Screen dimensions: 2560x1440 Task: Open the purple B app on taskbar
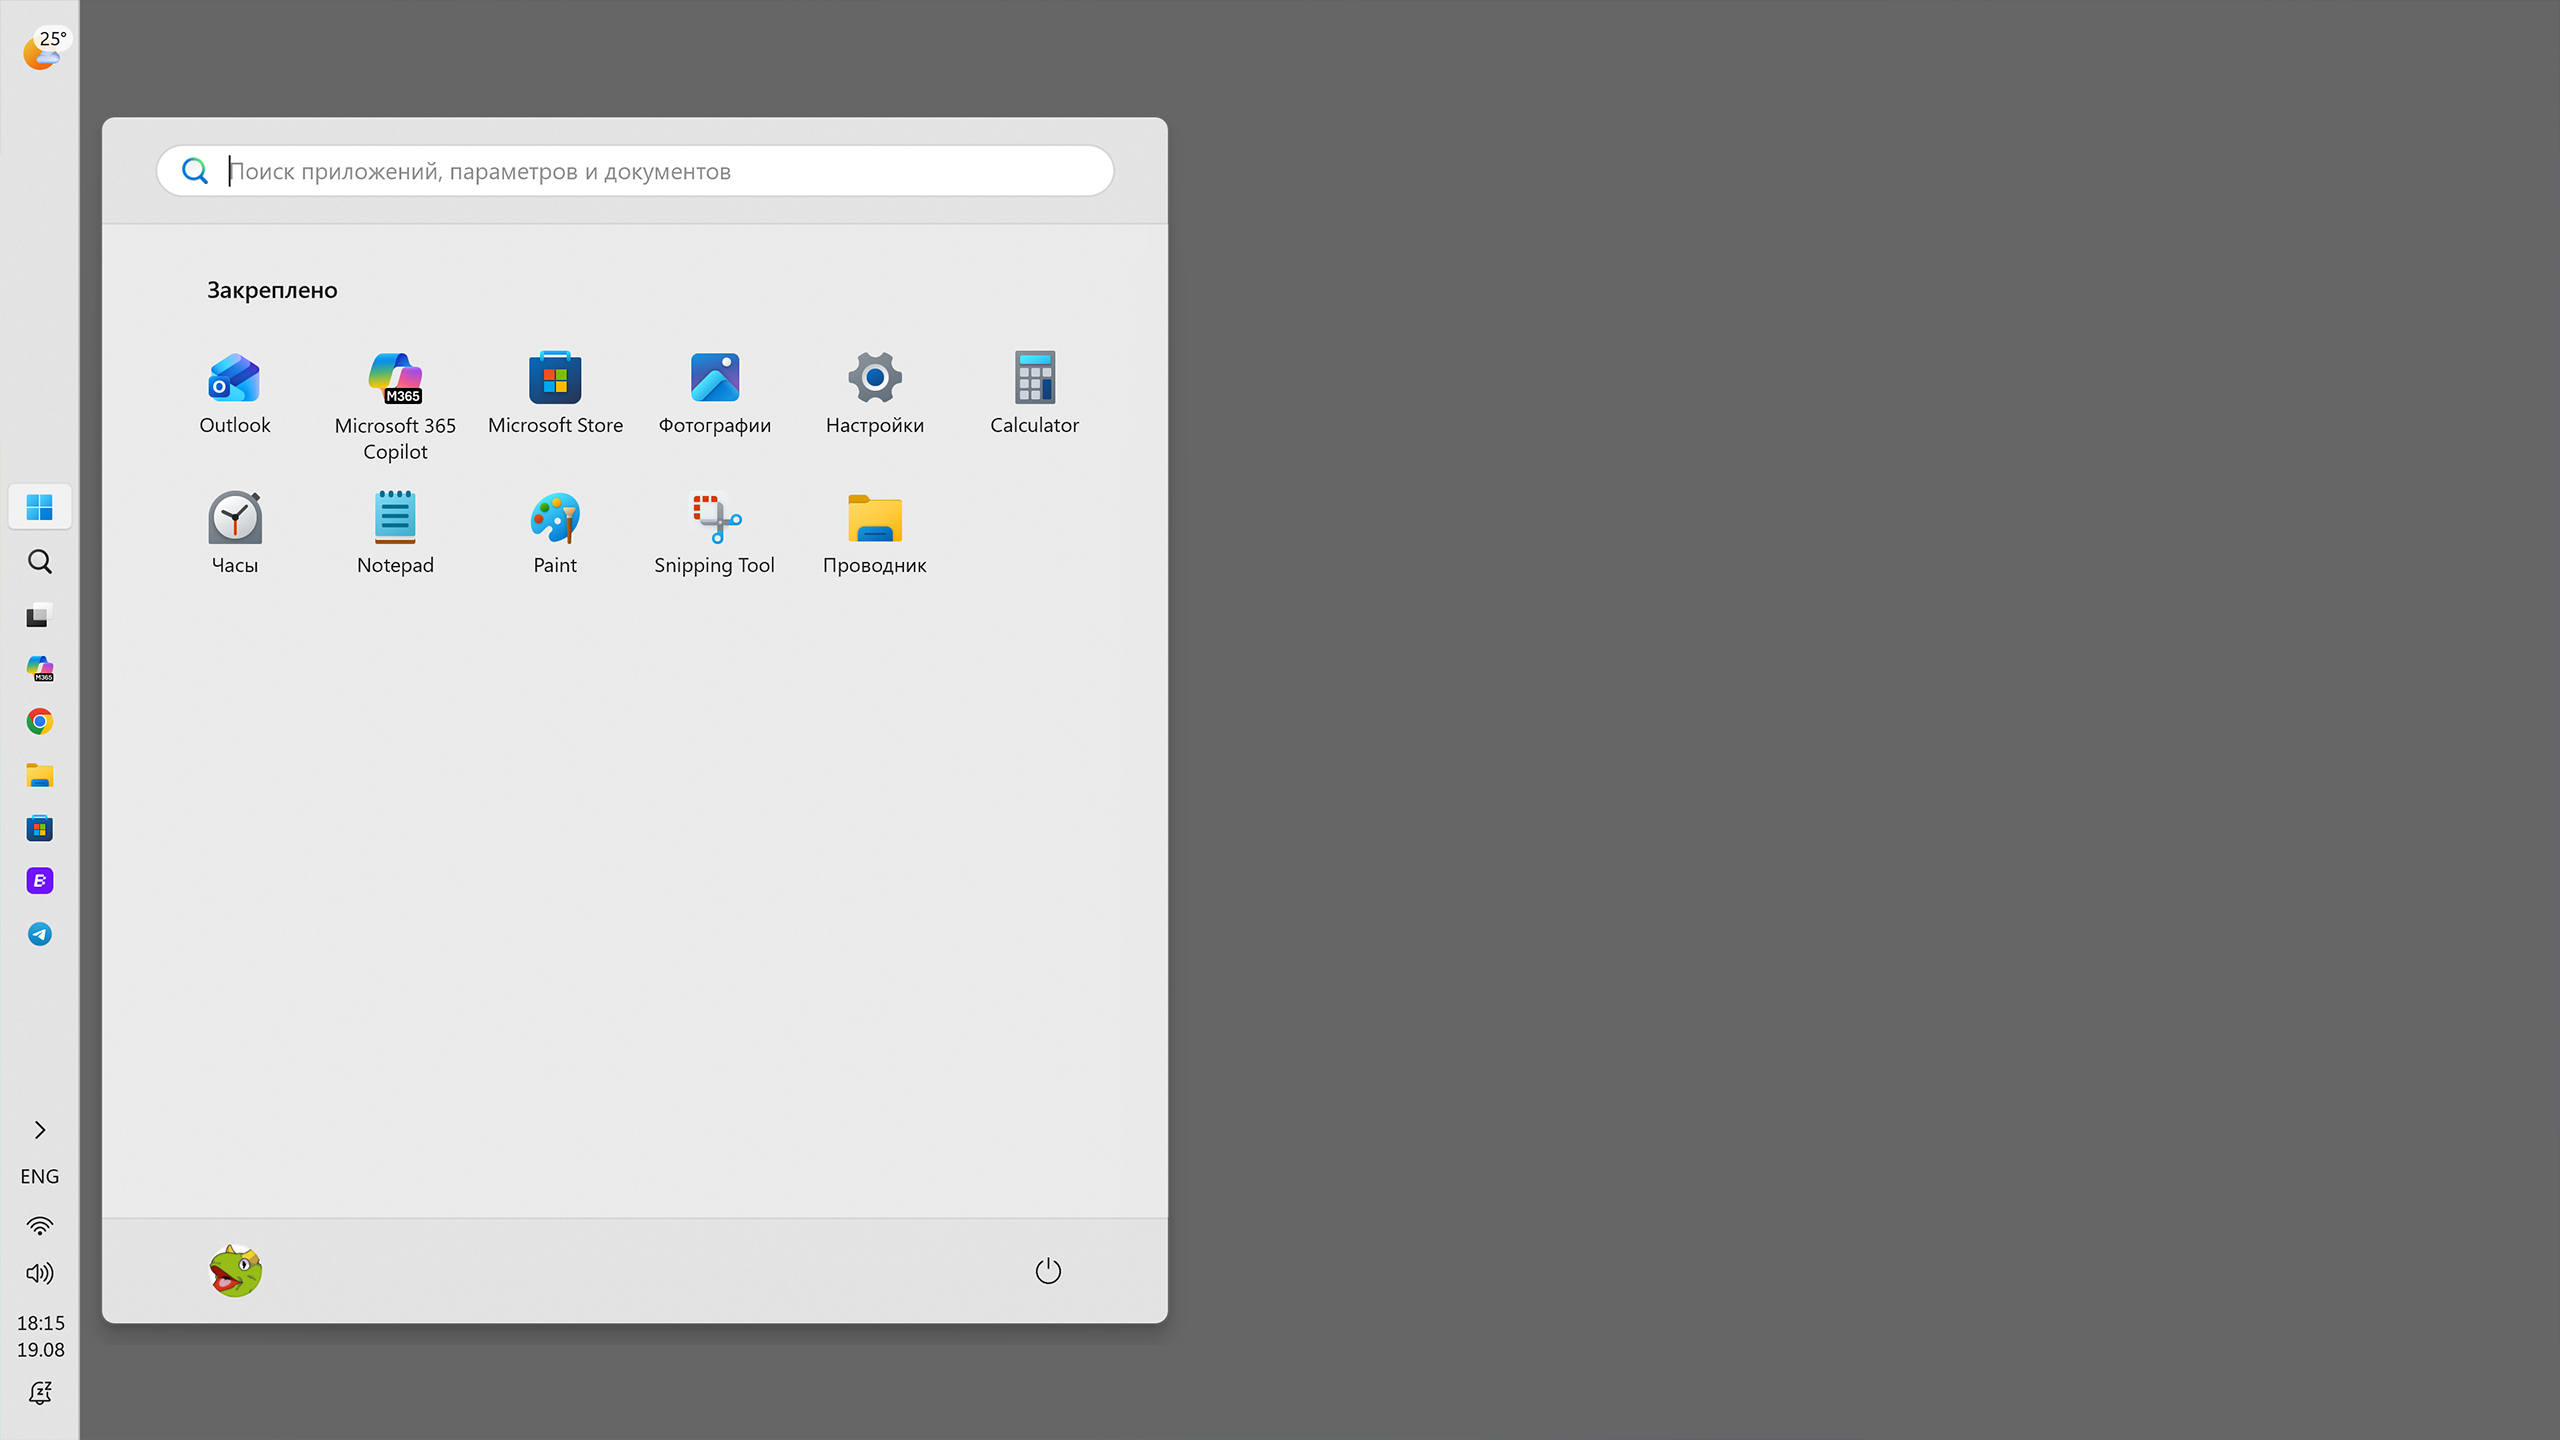[40, 881]
